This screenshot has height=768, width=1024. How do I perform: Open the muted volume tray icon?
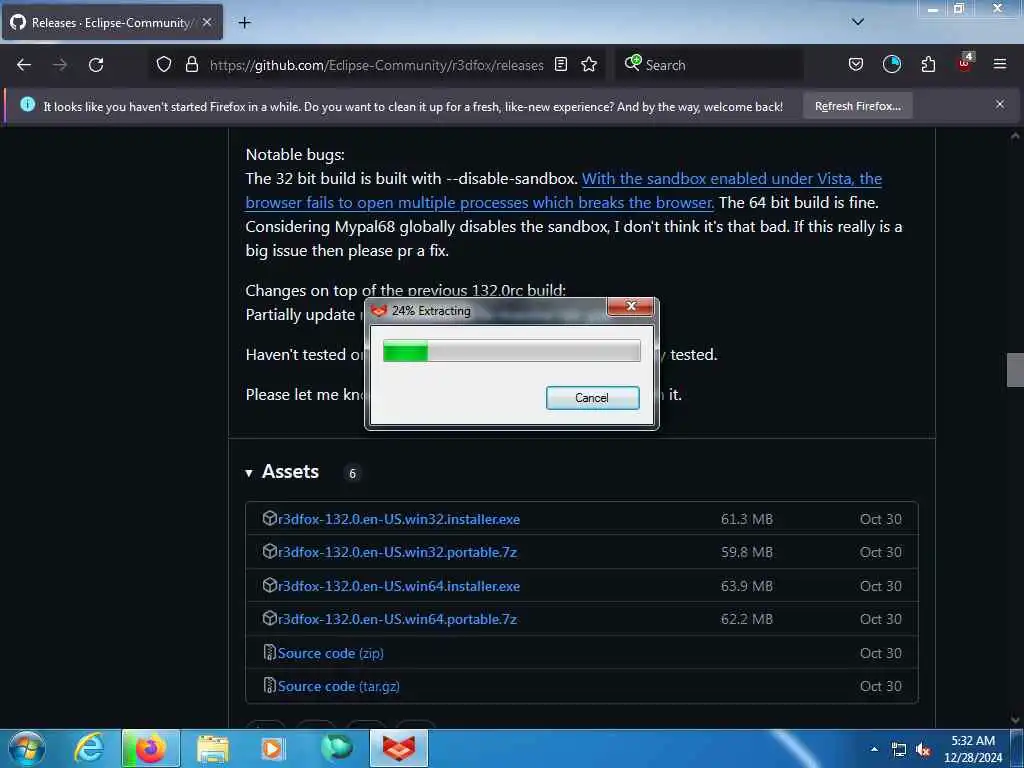coord(923,750)
